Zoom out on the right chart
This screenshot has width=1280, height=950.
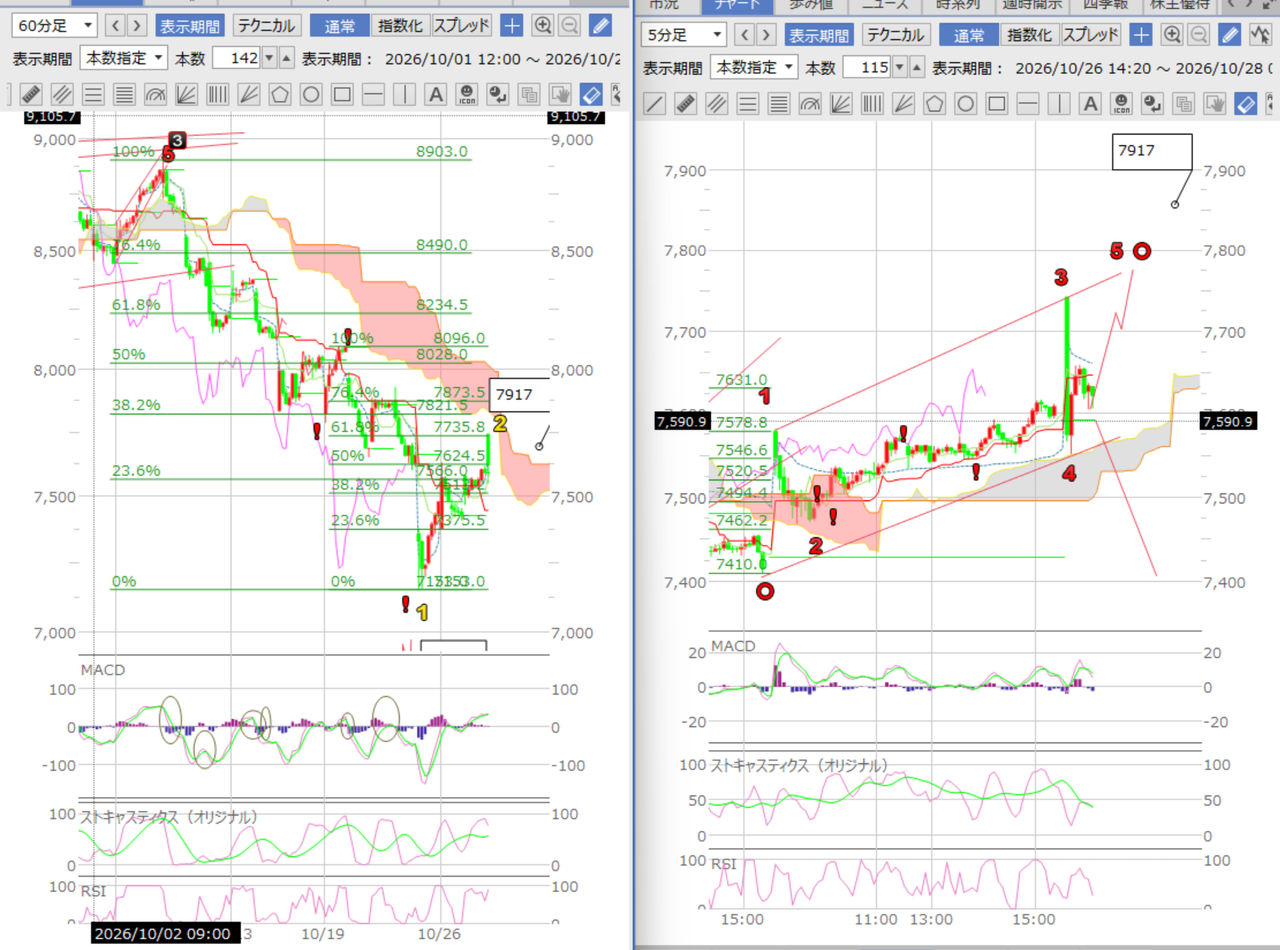click(x=1199, y=35)
